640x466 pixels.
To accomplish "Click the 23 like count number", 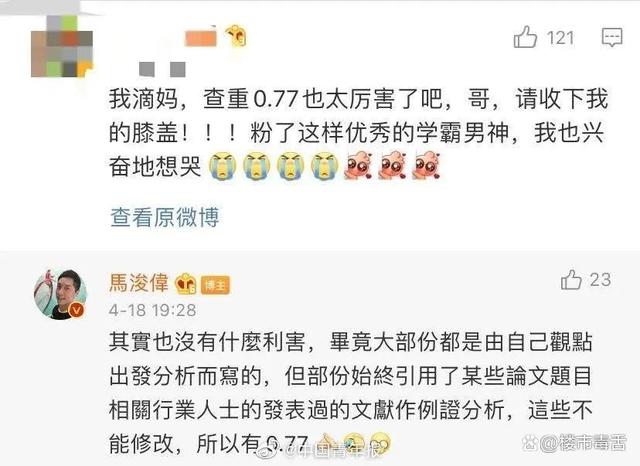I will pyautogui.click(x=600, y=280).
